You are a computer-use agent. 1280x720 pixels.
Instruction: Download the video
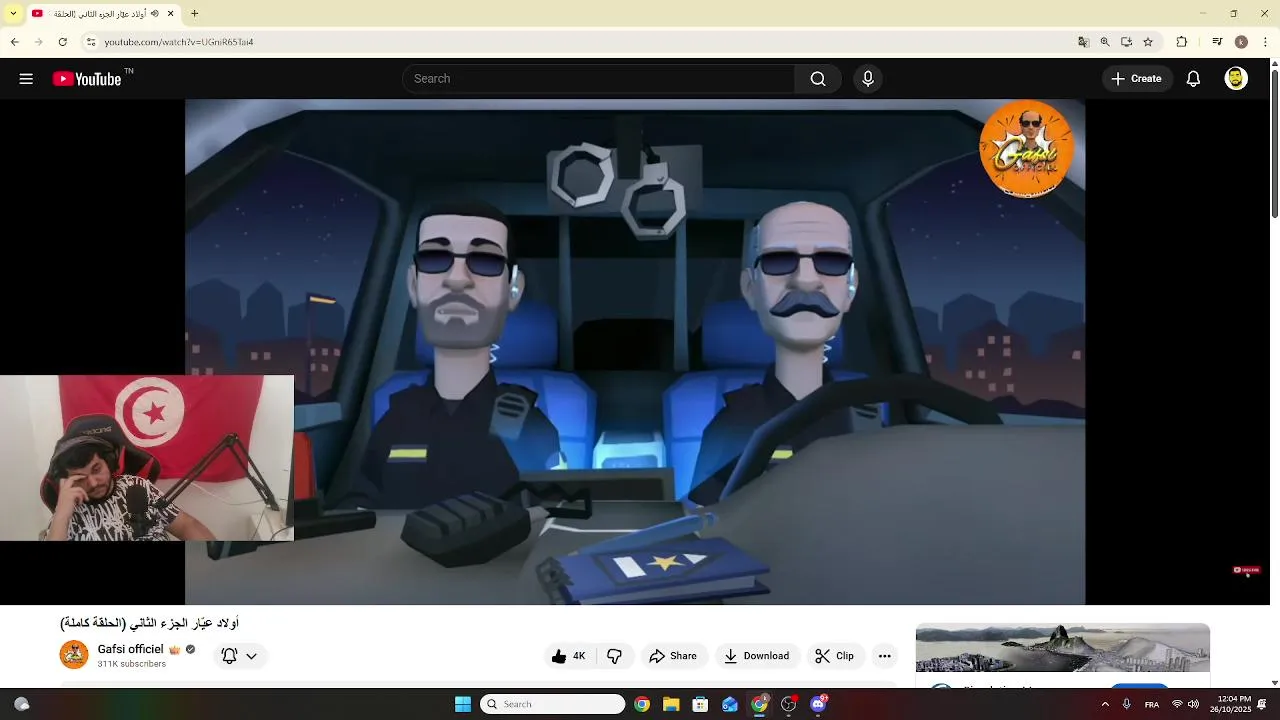[756, 656]
